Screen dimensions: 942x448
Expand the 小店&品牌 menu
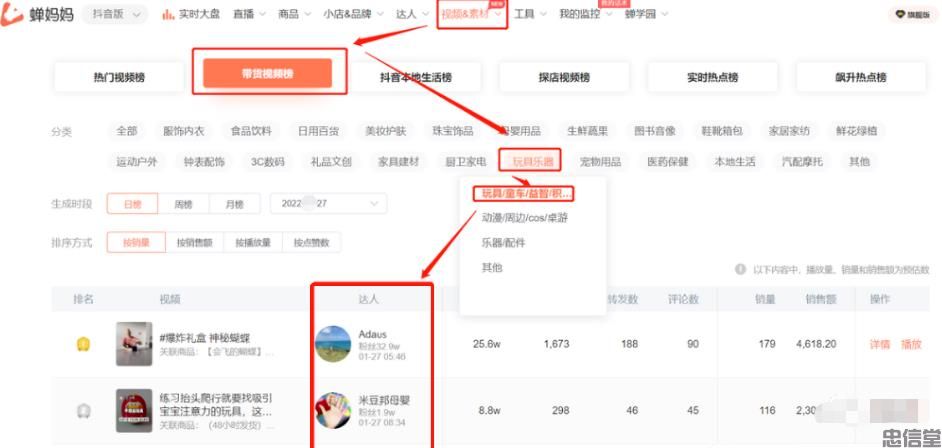coord(353,14)
